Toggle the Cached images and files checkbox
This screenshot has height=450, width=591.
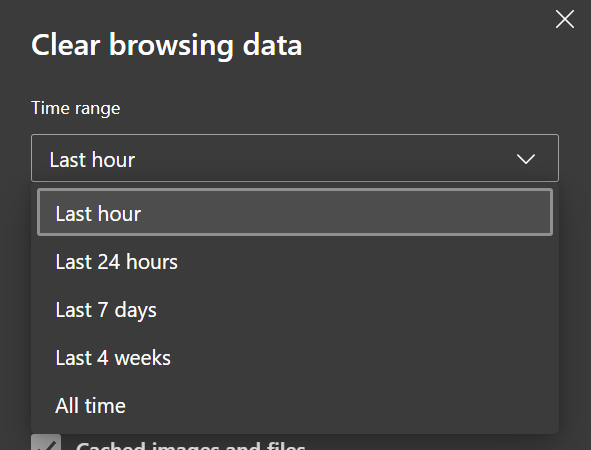tap(46, 443)
